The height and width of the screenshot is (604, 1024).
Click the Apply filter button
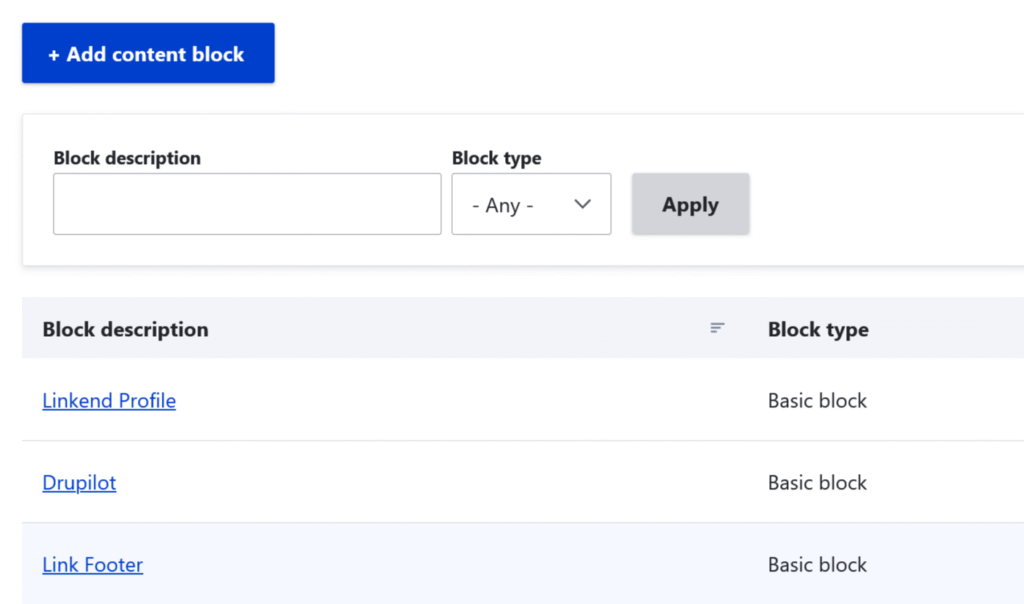coord(690,204)
